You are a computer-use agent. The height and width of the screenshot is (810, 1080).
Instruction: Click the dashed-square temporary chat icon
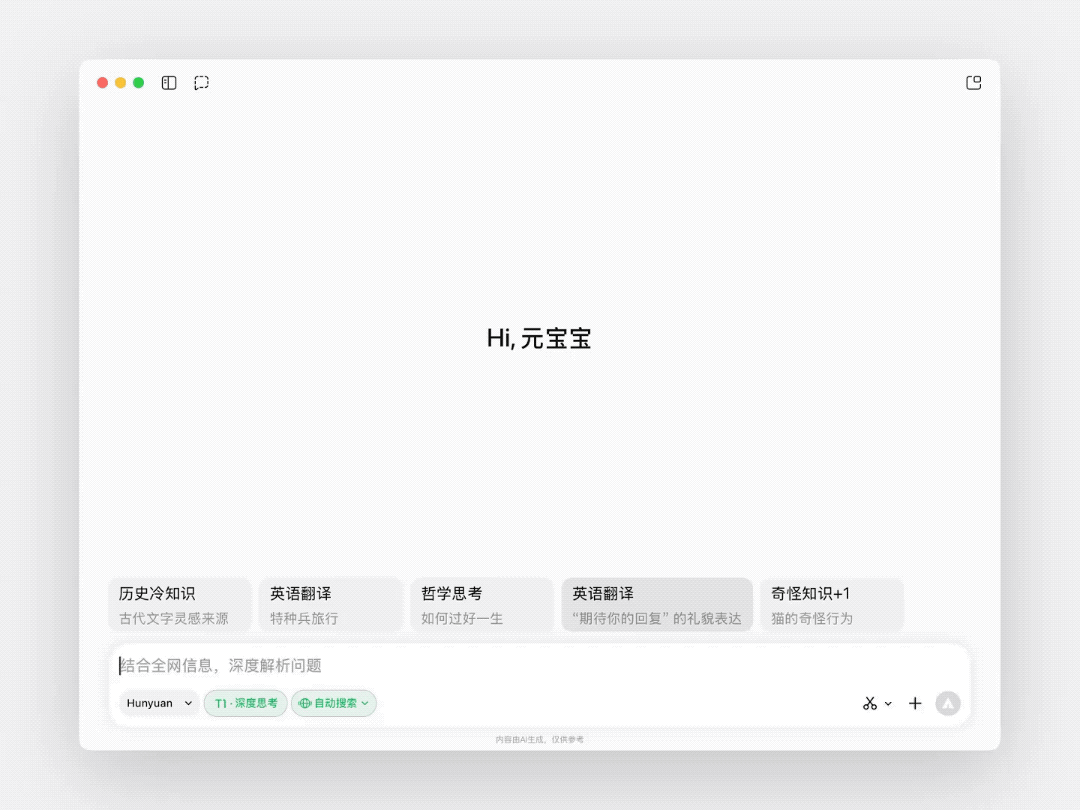click(201, 83)
